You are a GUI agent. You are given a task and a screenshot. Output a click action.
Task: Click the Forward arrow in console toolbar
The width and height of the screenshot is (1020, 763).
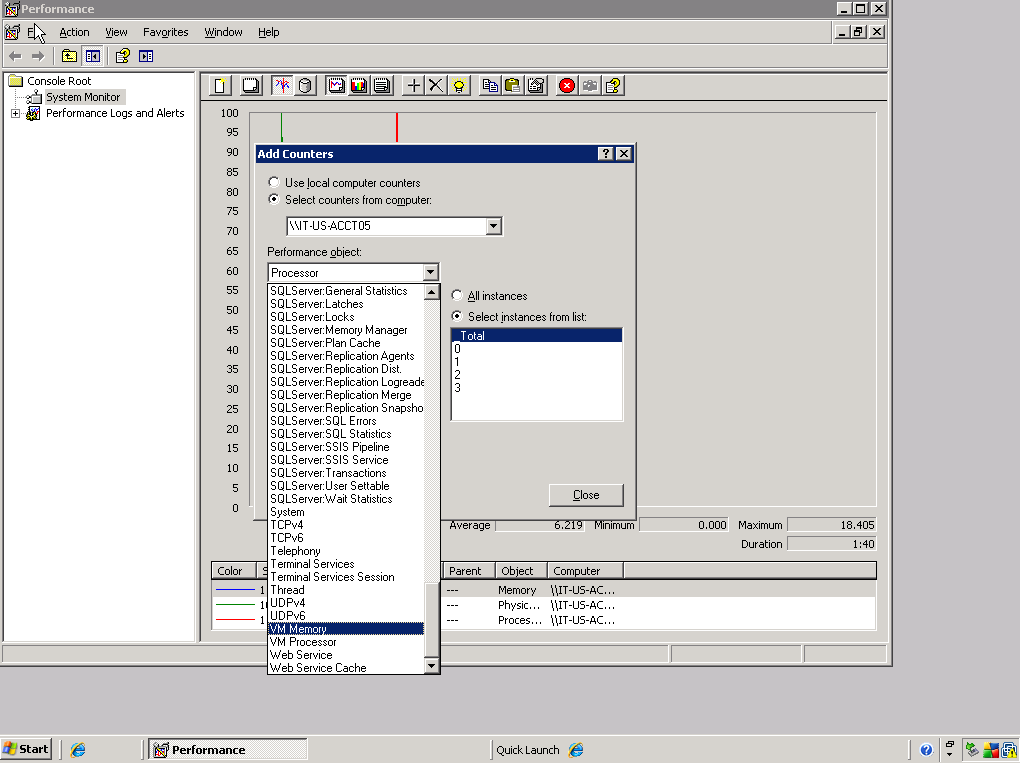pyautogui.click(x=38, y=57)
